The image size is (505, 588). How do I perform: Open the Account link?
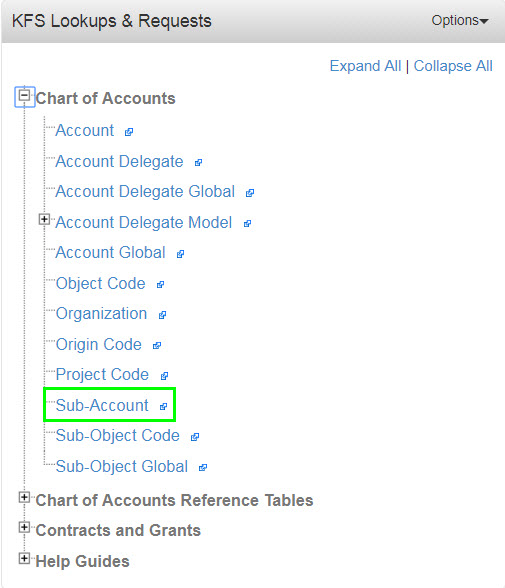[85, 131]
